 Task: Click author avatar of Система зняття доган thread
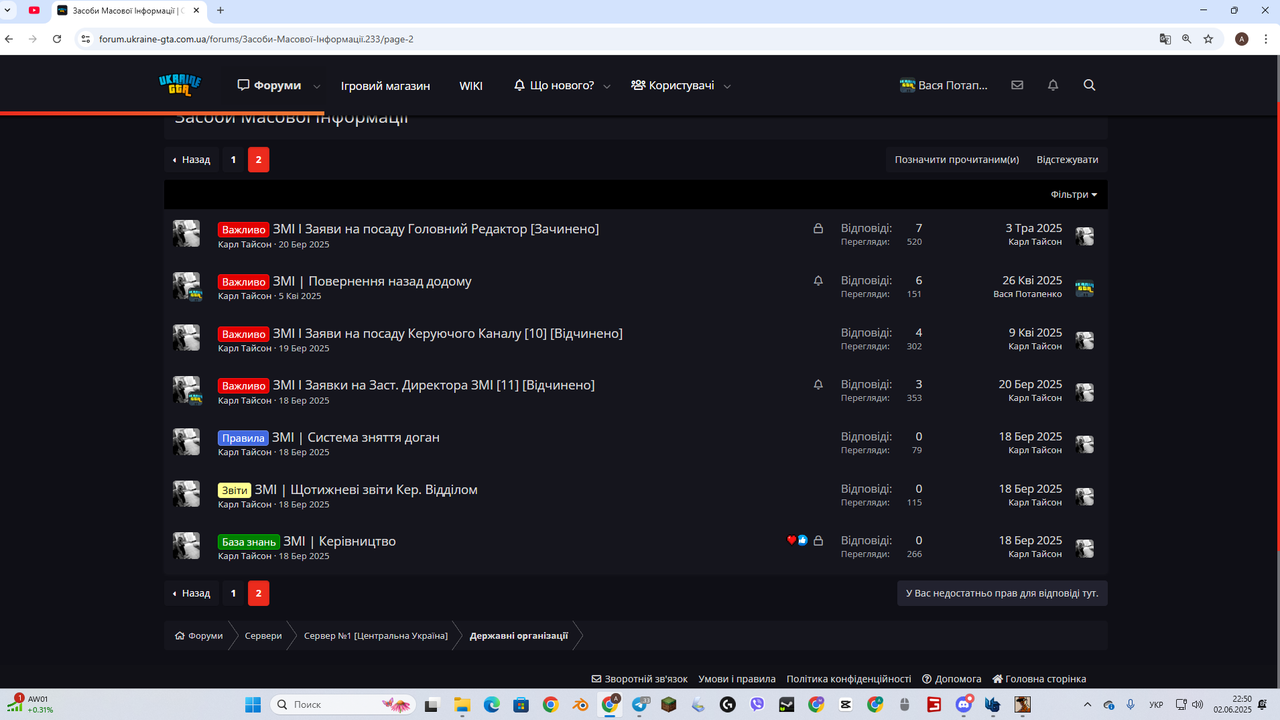click(x=186, y=442)
